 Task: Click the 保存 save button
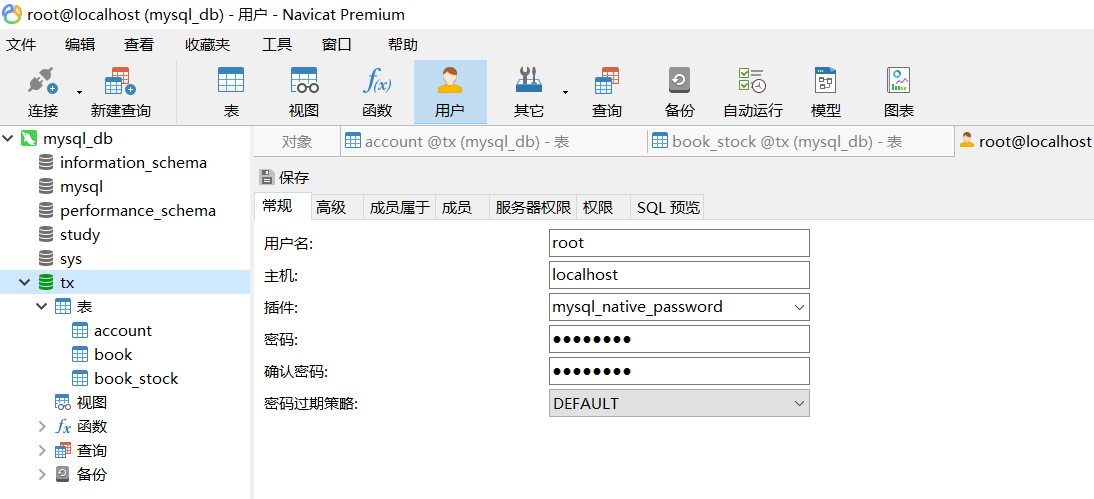284,177
